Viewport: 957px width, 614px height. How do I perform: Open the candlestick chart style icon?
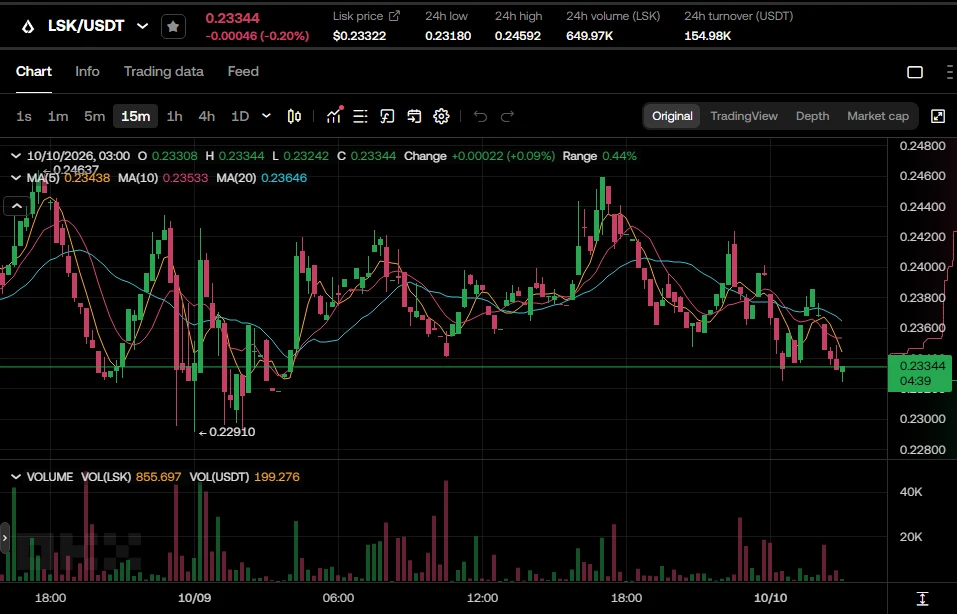pos(294,116)
